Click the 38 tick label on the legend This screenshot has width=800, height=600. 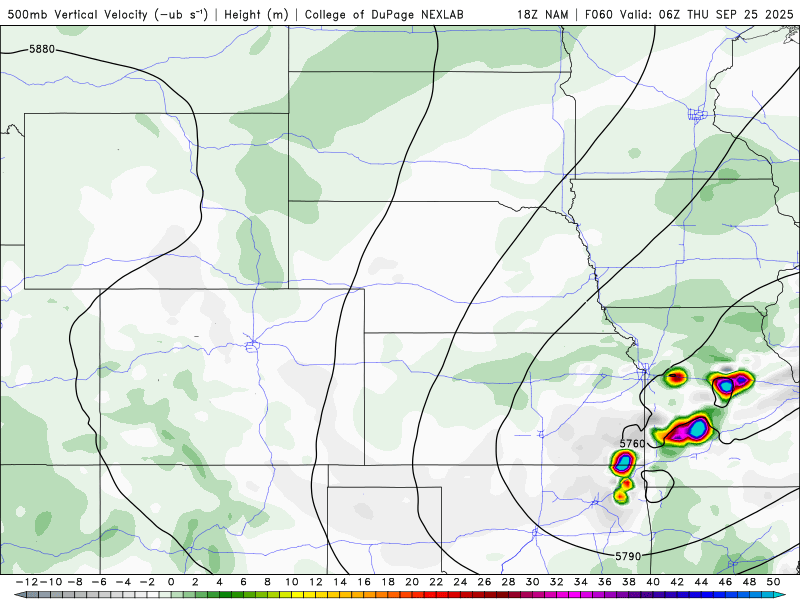pos(629,582)
